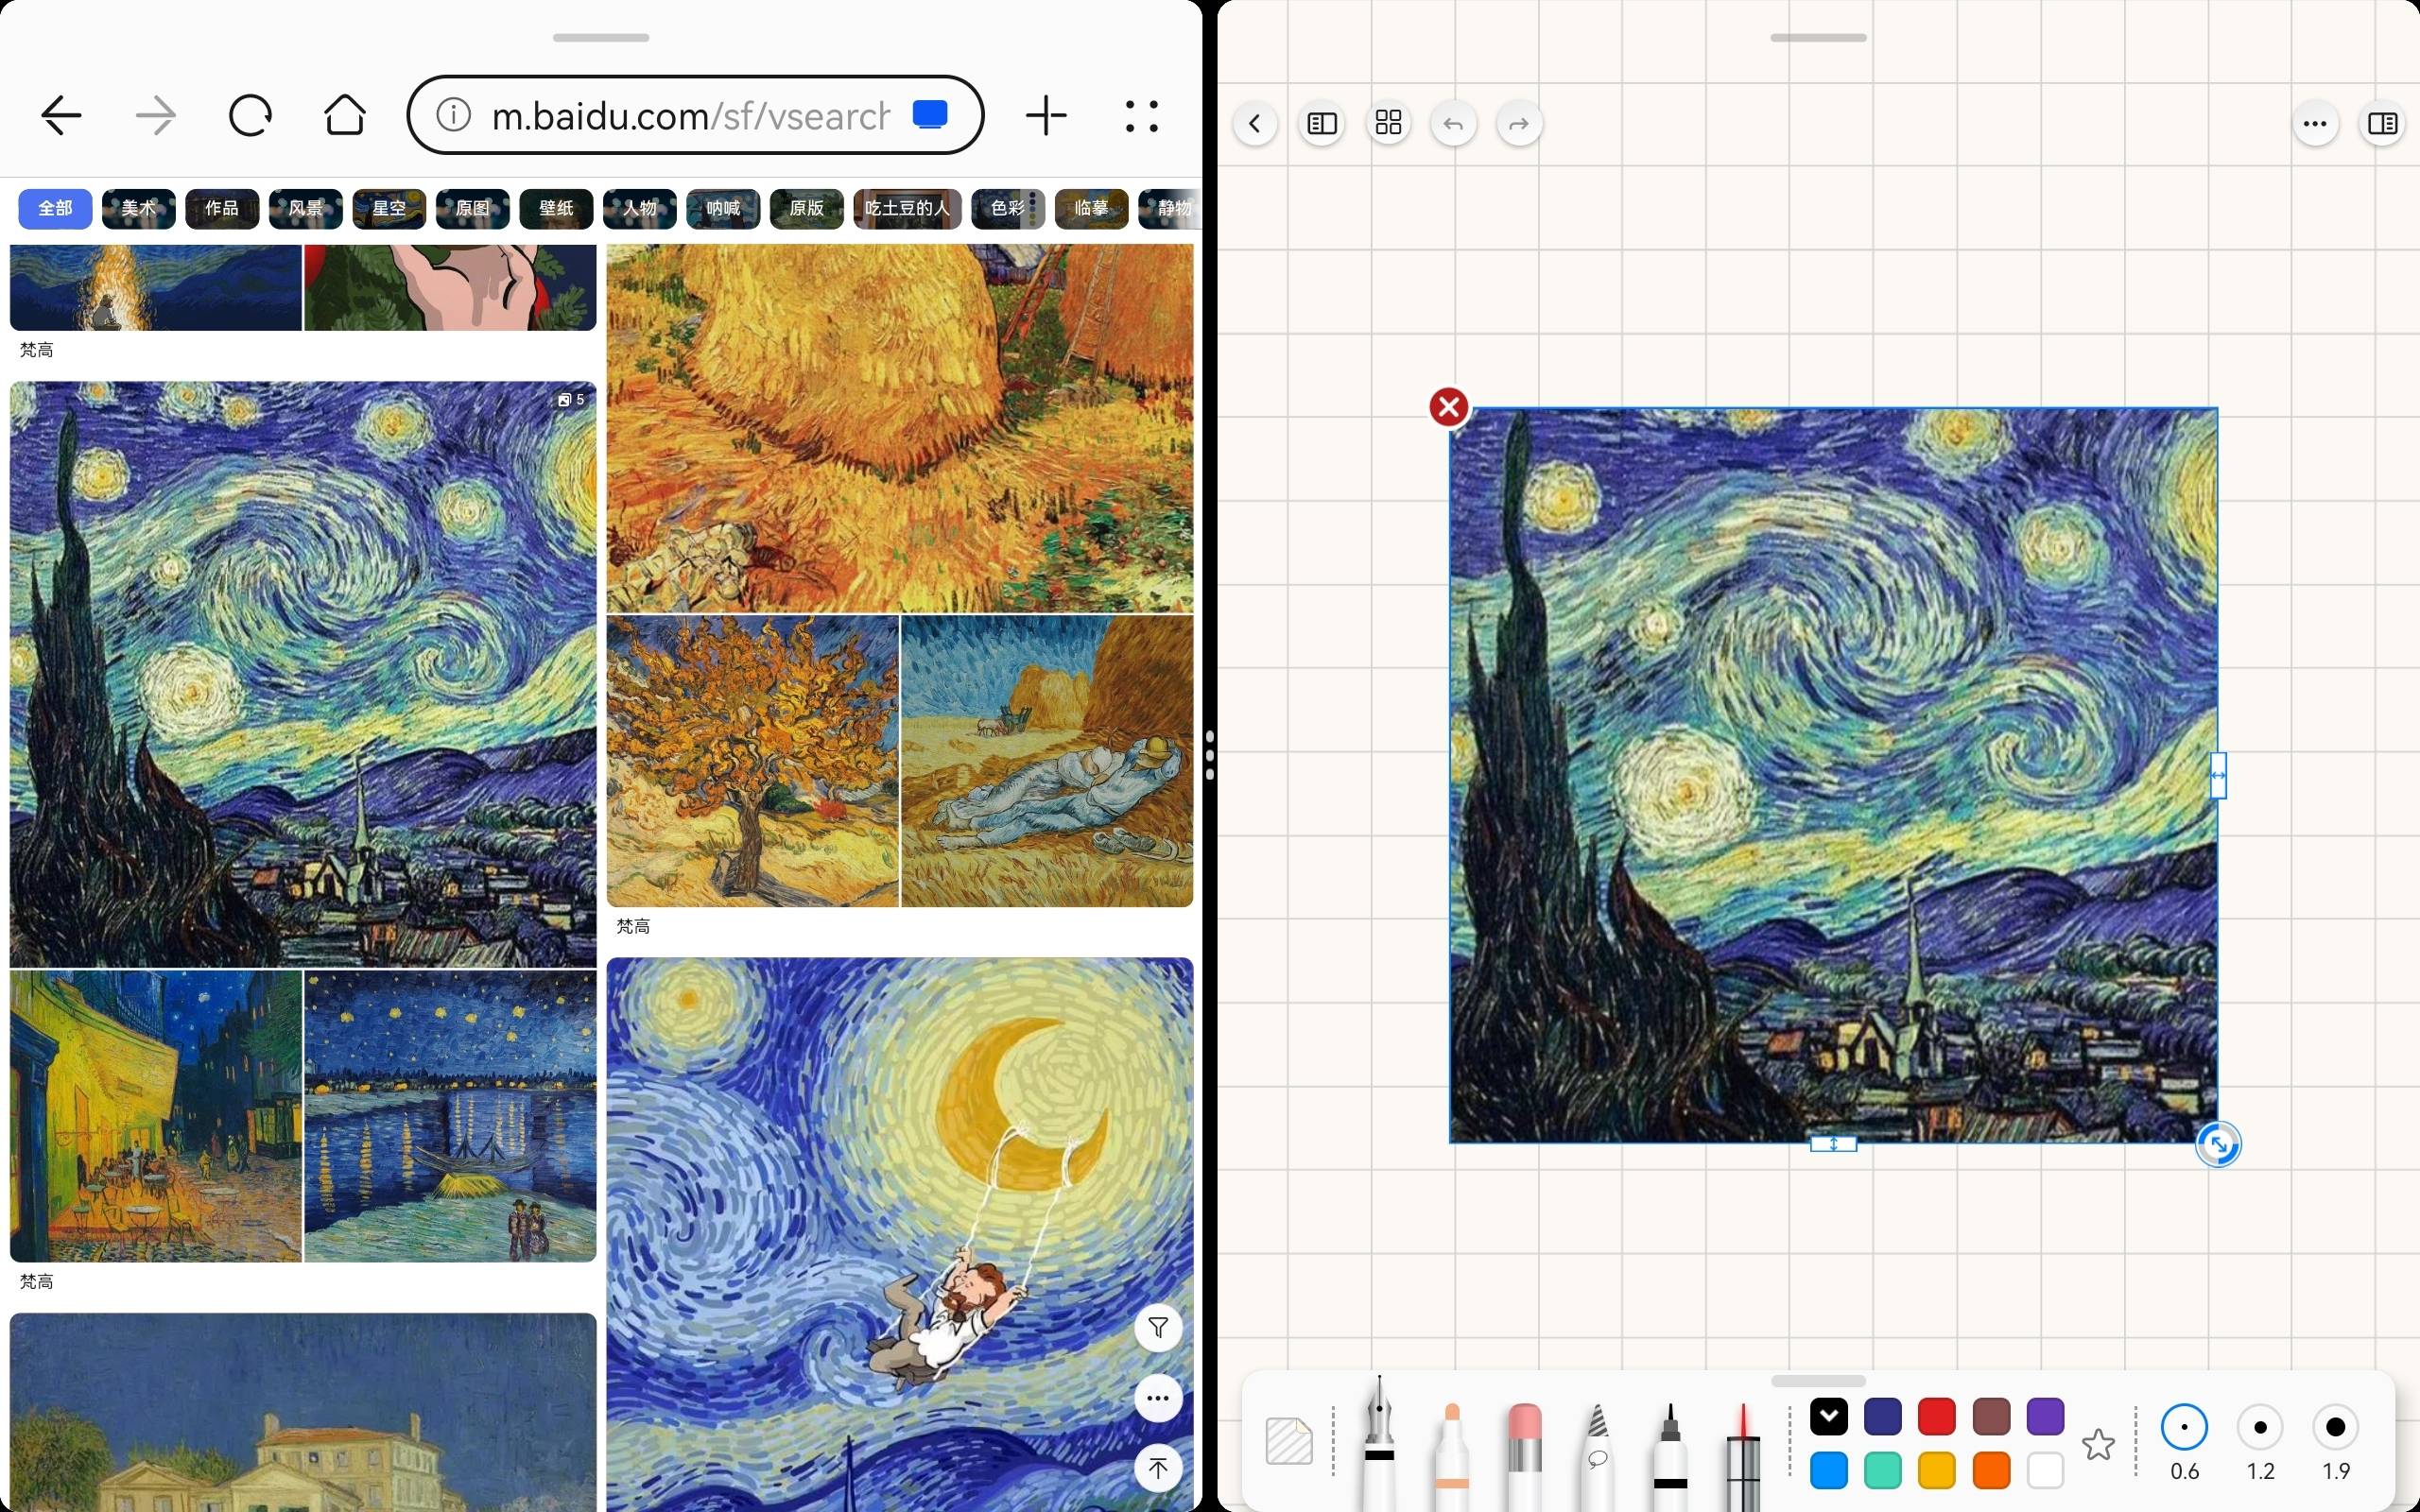
Task: Select the orange highlighter marker tool
Action: point(1452,1455)
